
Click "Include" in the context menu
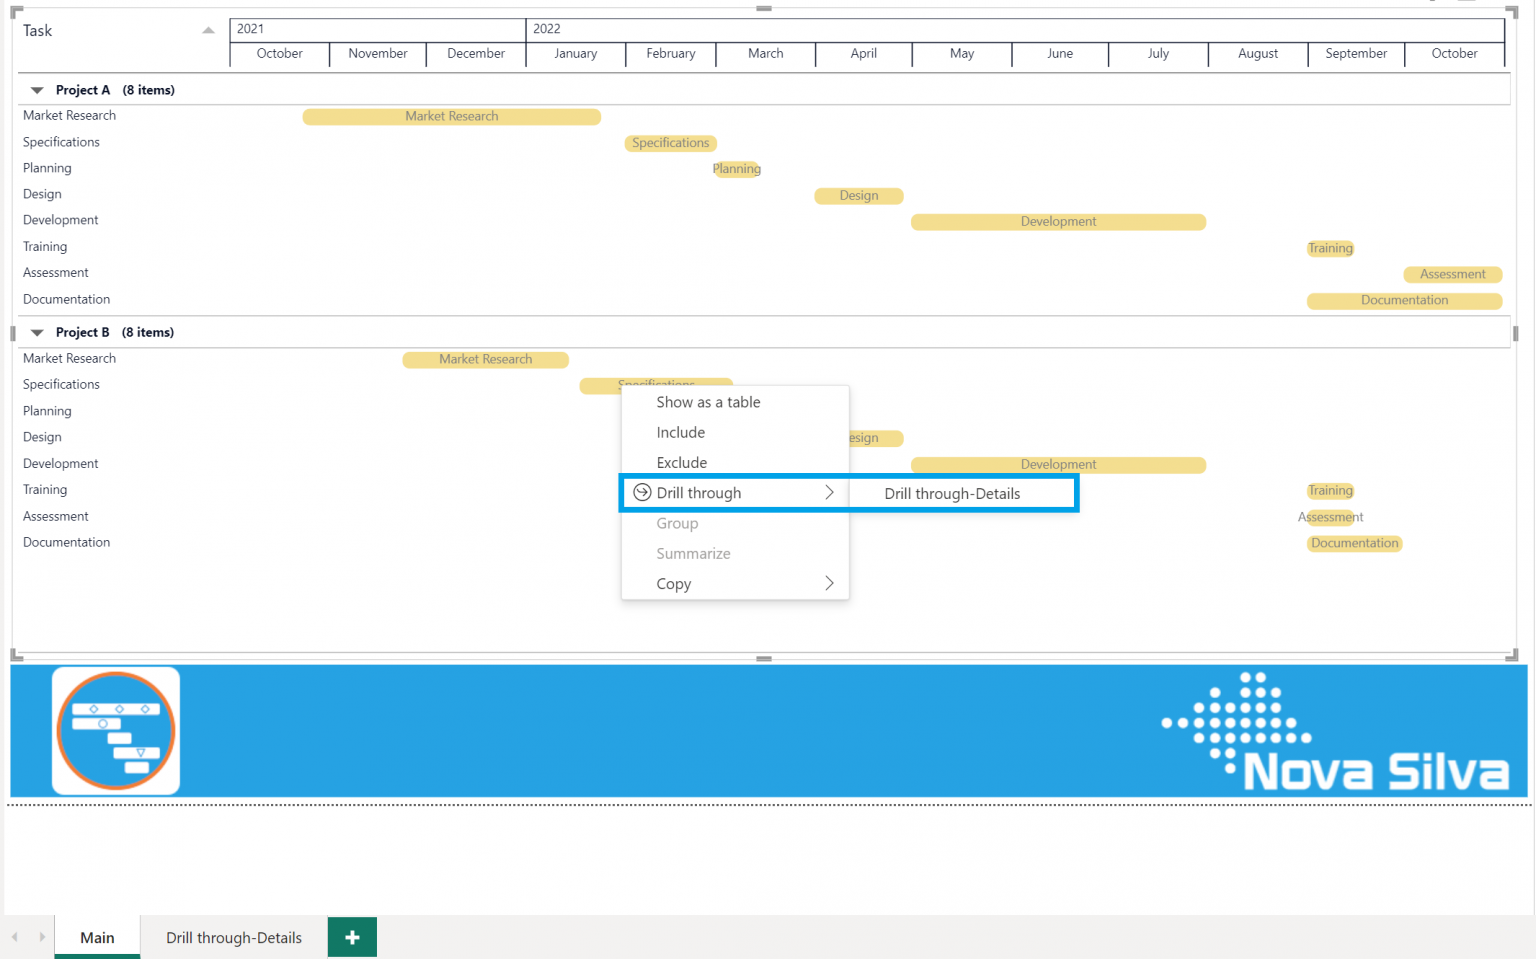point(681,432)
